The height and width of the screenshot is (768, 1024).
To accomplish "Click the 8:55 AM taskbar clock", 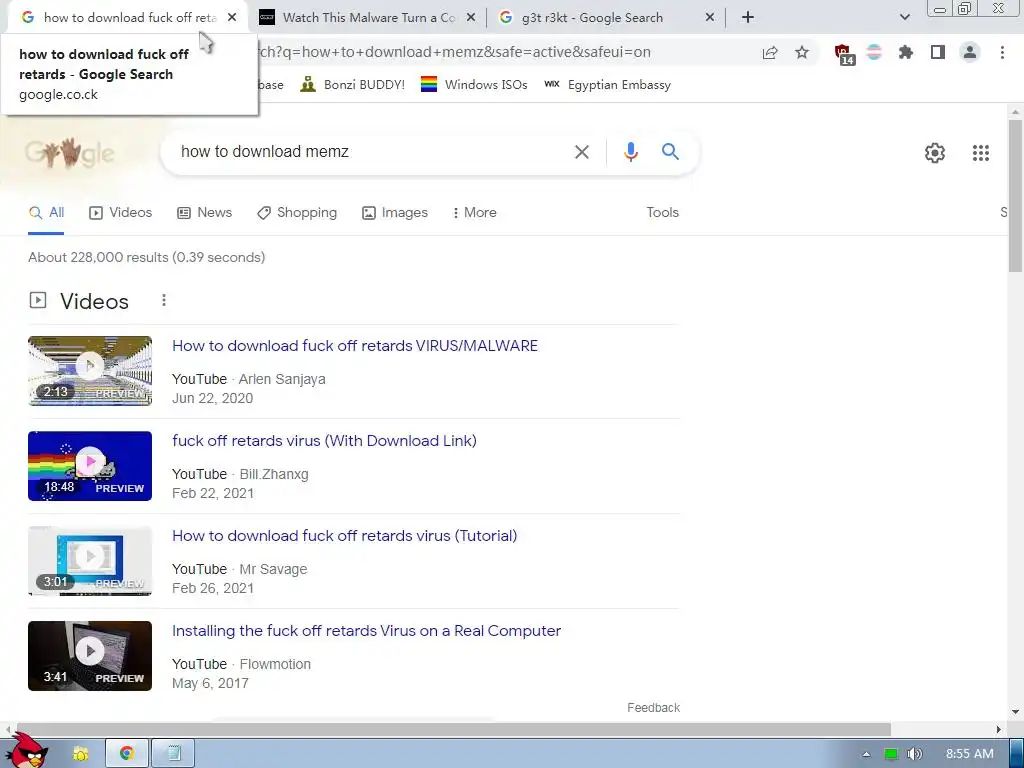I will tap(969, 754).
